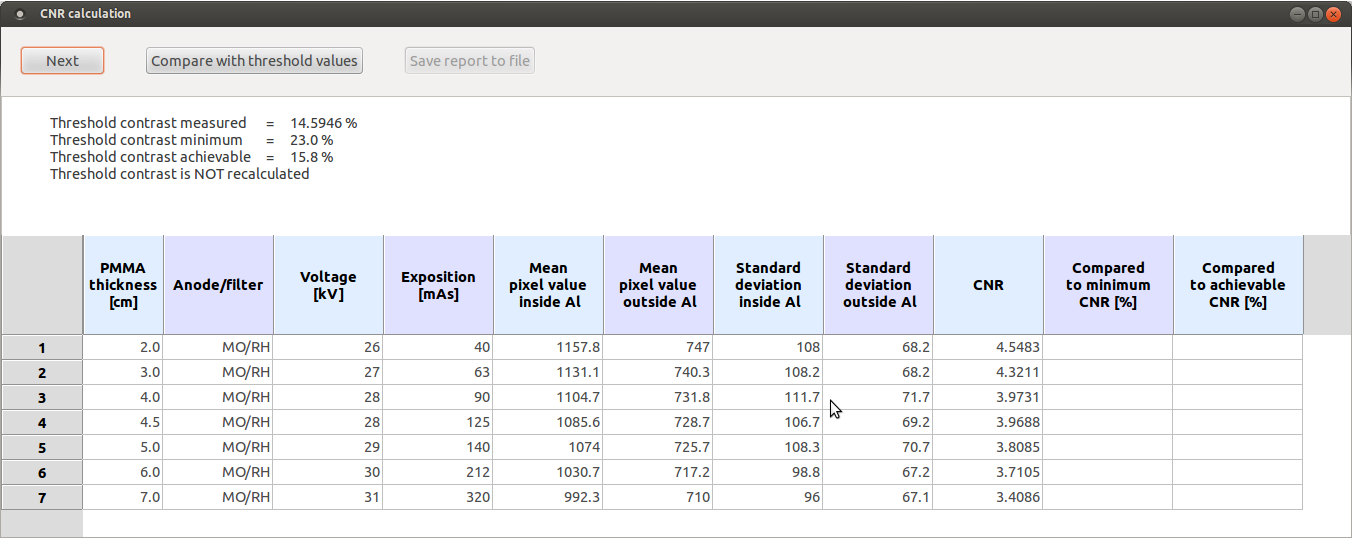1353x538 pixels.
Task: Click the CNR column header
Action: 988,285
